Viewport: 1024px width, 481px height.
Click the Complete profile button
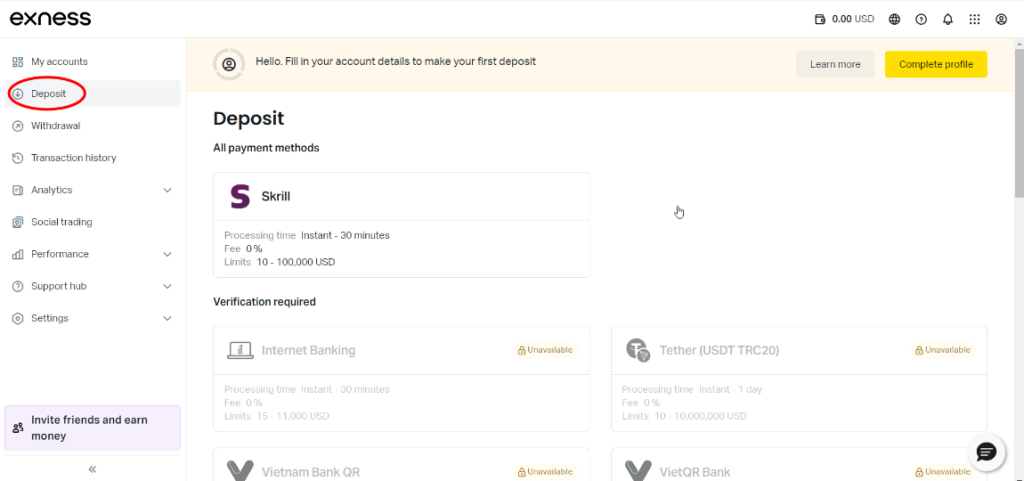click(935, 64)
